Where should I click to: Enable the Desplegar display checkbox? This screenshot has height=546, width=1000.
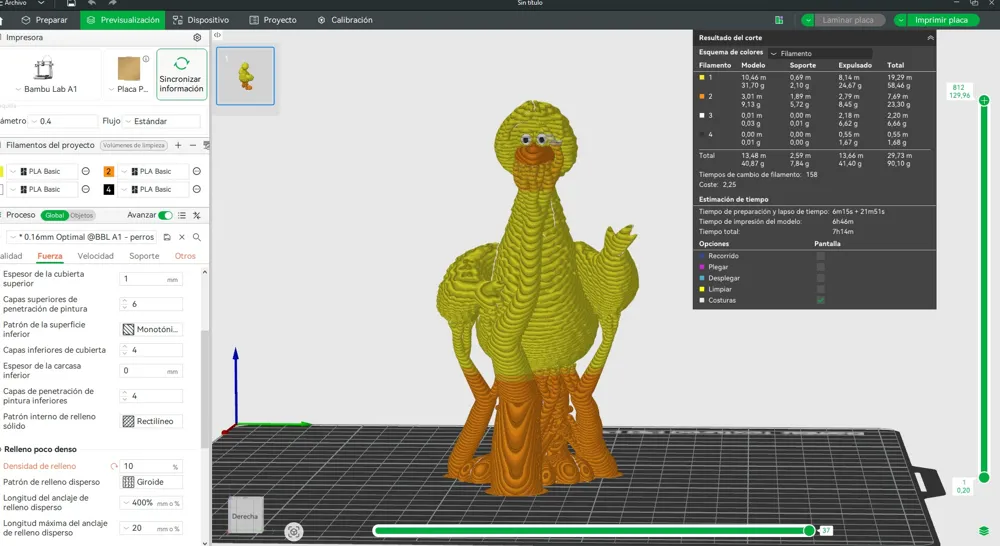pos(821,278)
